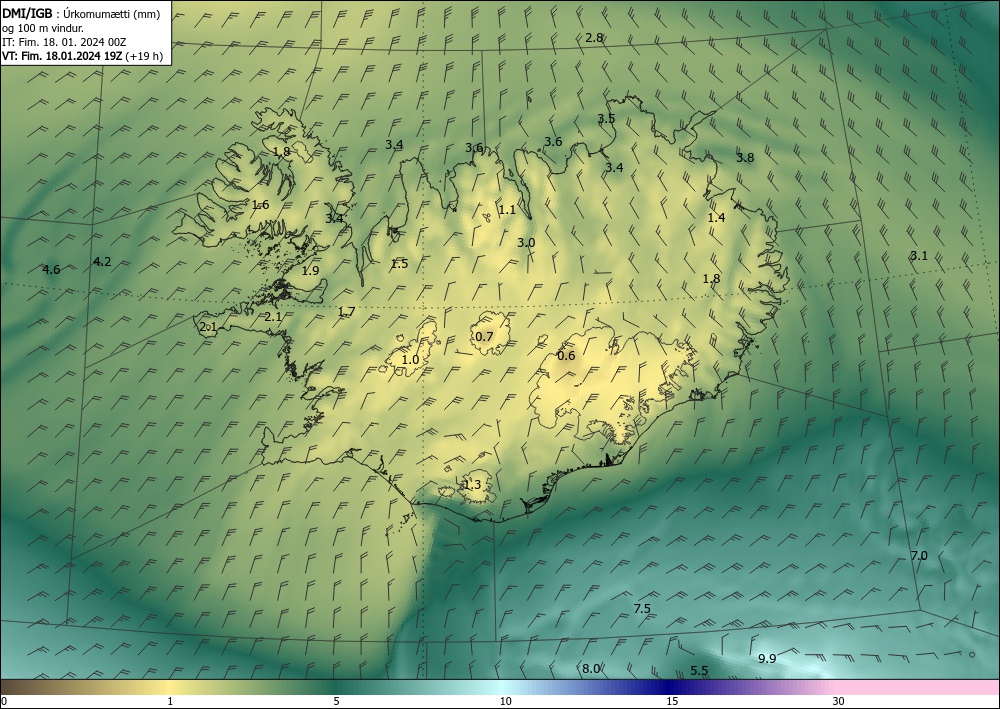
Task: Click the 1.0 value on the glacier
Action: click(x=411, y=360)
